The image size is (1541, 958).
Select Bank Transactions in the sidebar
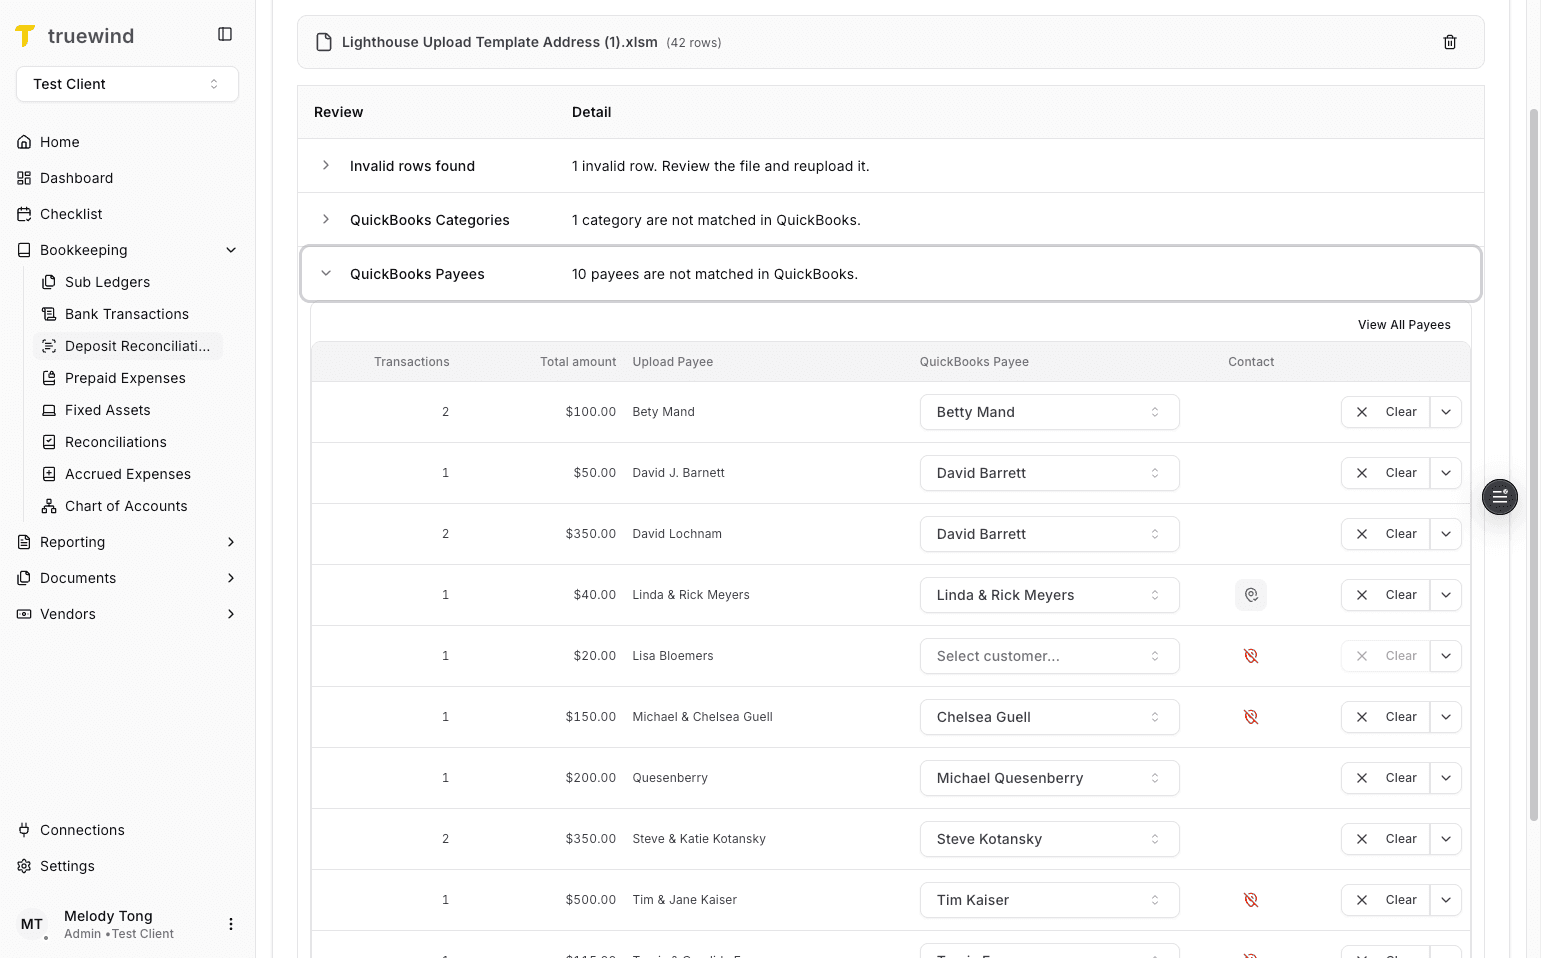pyautogui.click(x=126, y=314)
